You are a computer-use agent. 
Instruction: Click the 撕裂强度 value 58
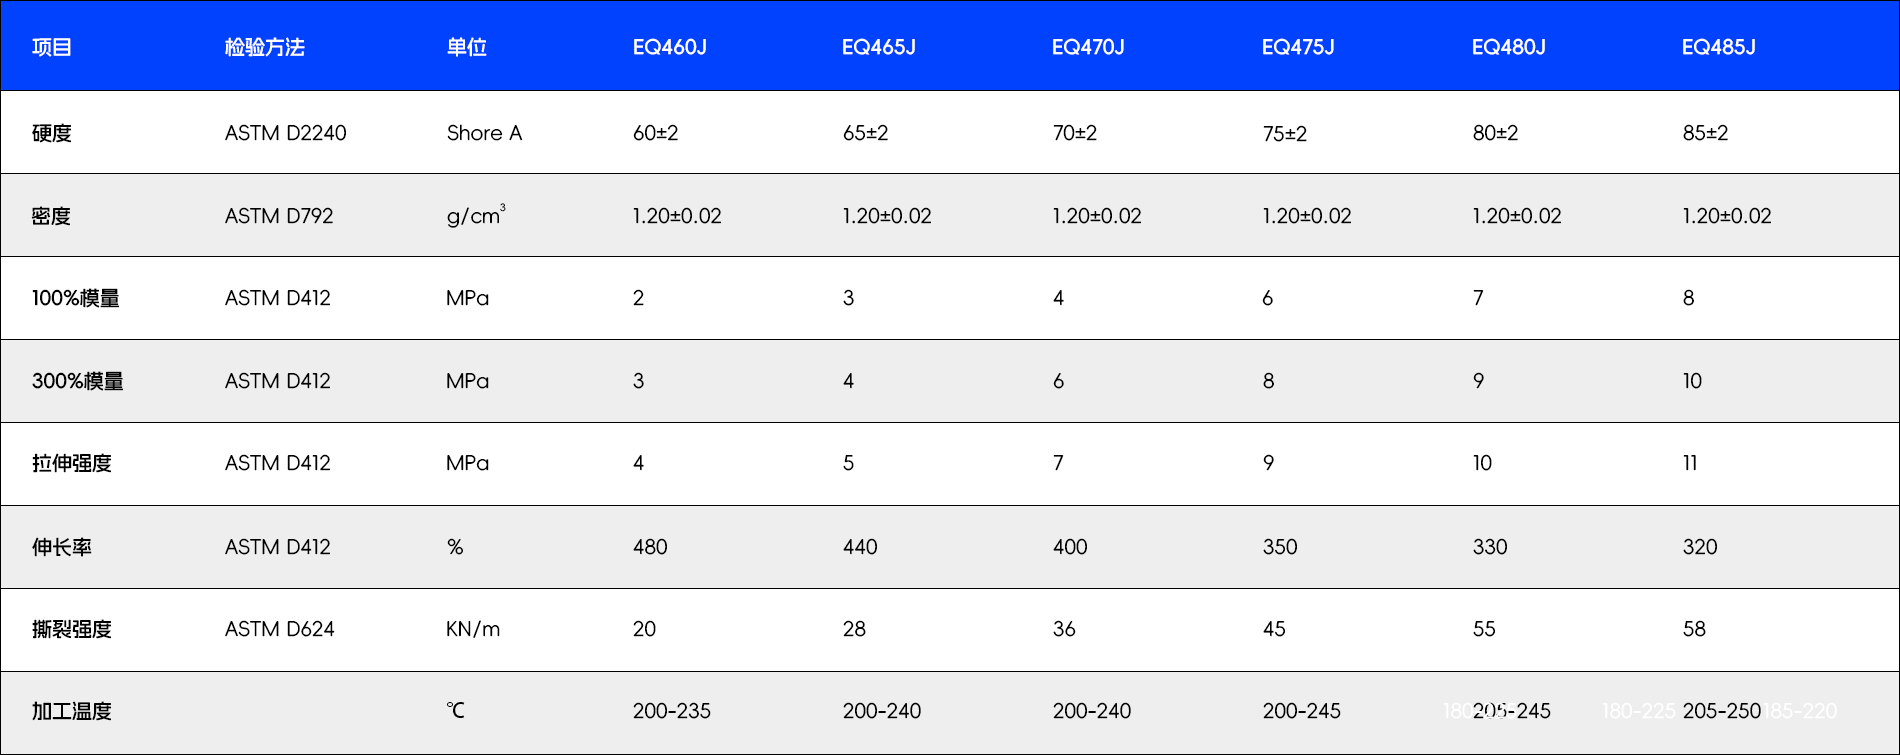coord(1694,629)
